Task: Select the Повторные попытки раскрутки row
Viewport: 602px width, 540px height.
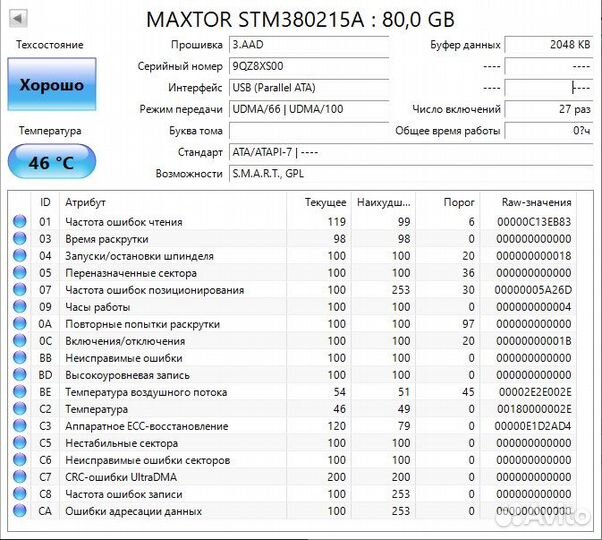Action: (x=292, y=324)
